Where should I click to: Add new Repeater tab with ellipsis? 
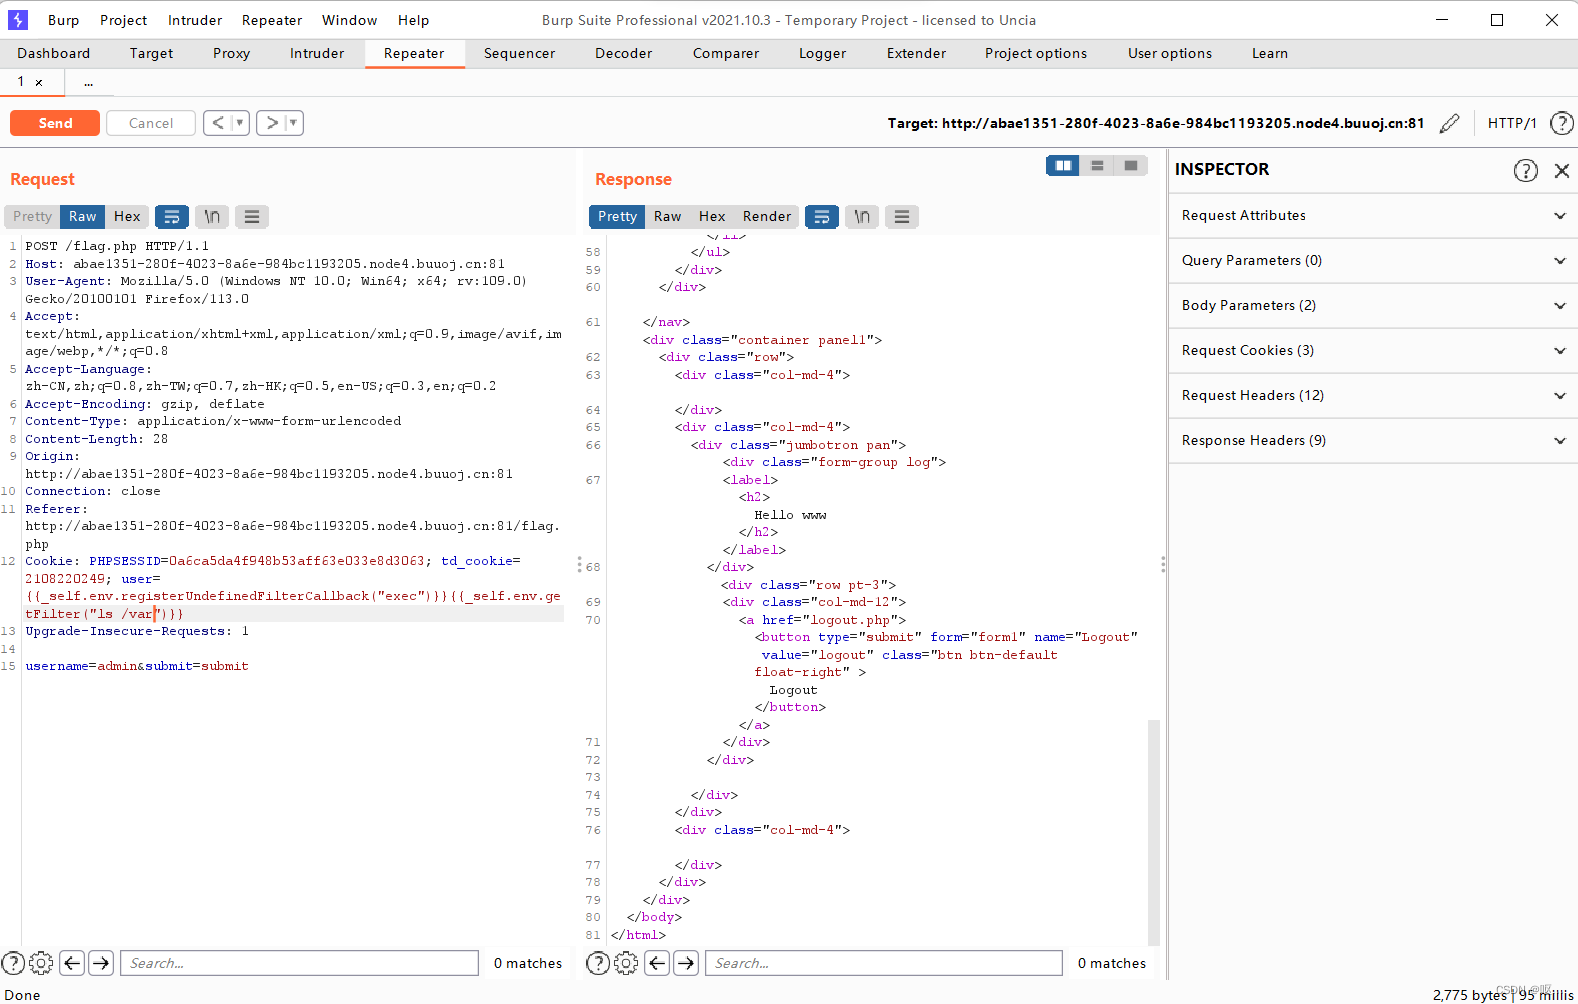pyautogui.click(x=89, y=82)
